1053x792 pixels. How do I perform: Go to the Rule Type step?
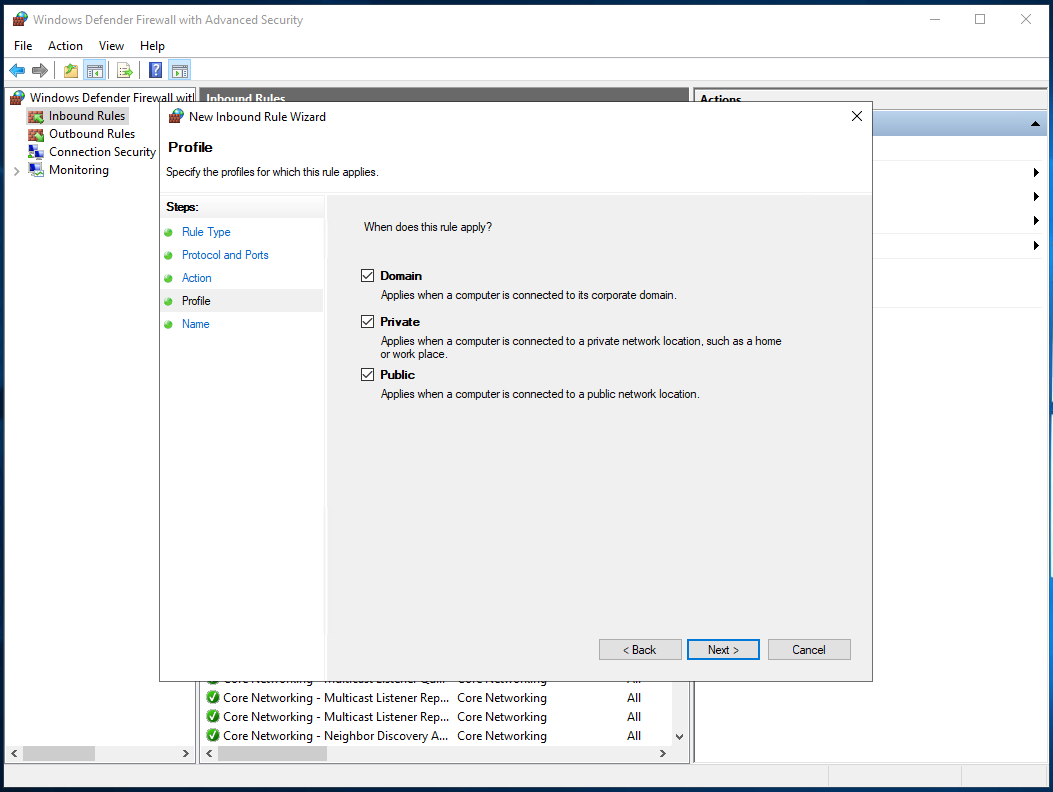[206, 232]
